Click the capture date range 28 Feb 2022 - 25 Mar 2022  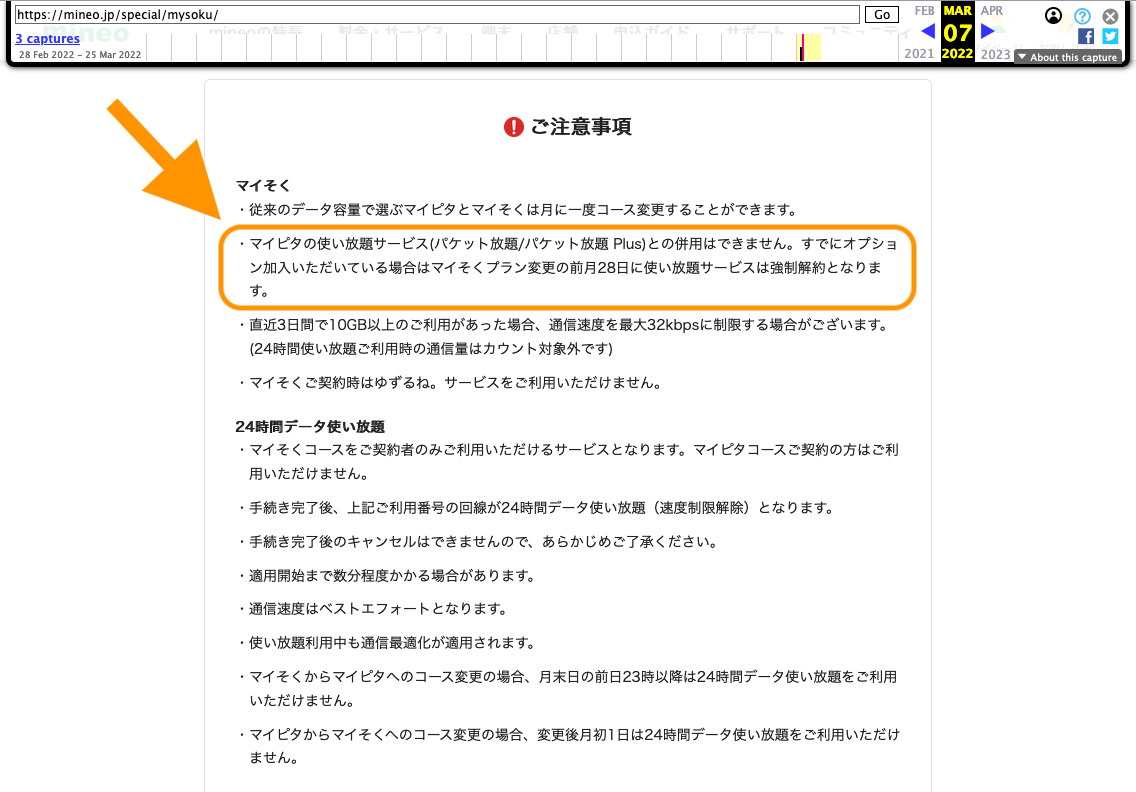point(80,54)
